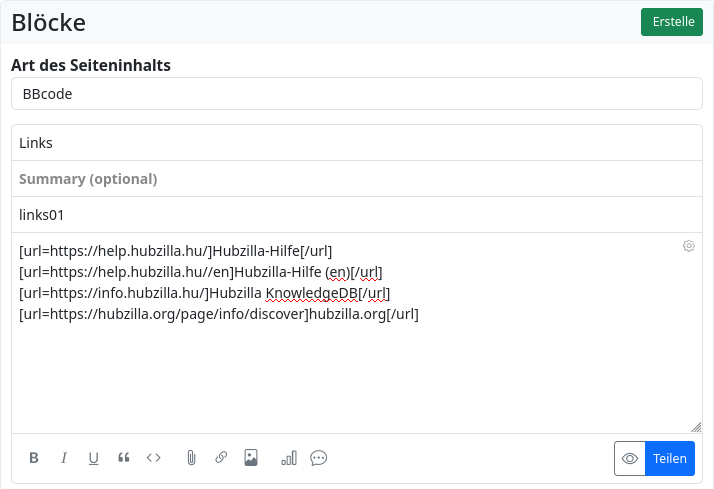The height and width of the screenshot is (489, 714).
Task: Insert code tags
Action: tap(154, 458)
